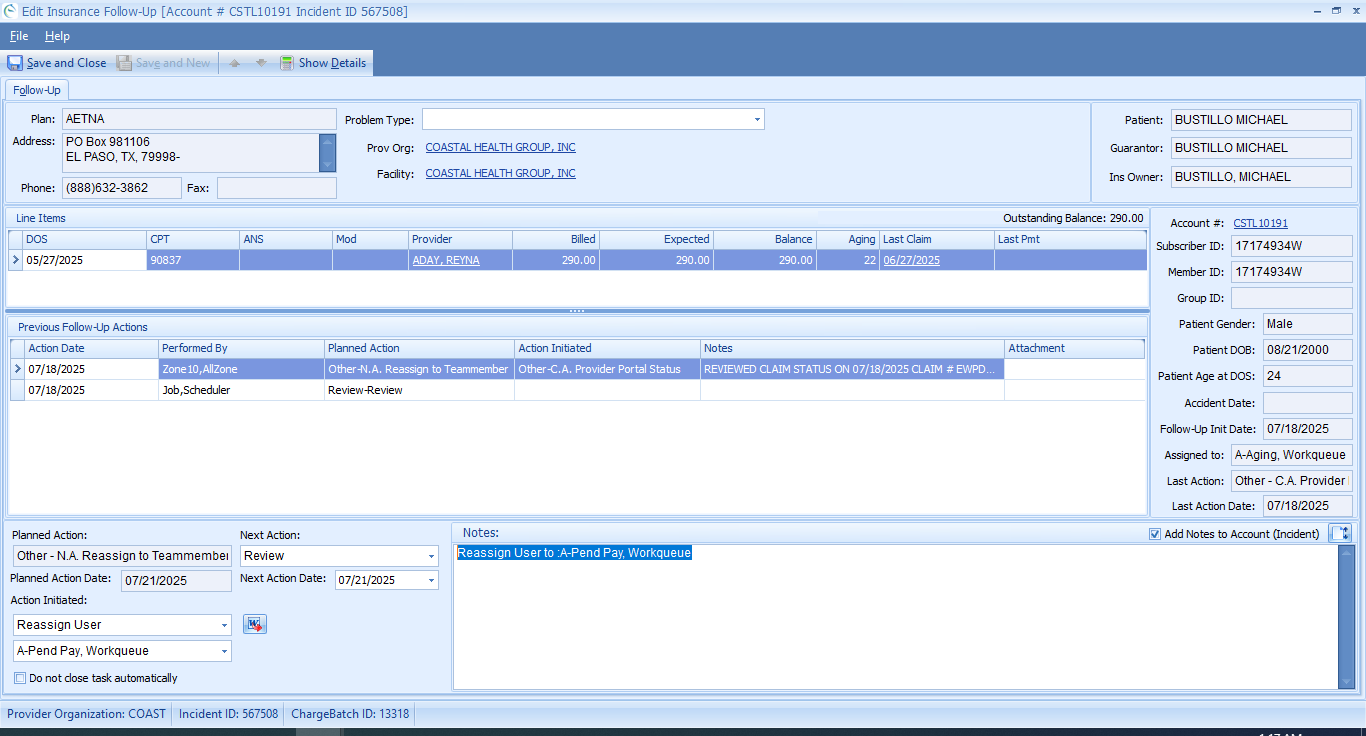Select the Job,Scheduler follow-up action row
The height and width of the screenshot is (736, 1366).
[194, 390]
